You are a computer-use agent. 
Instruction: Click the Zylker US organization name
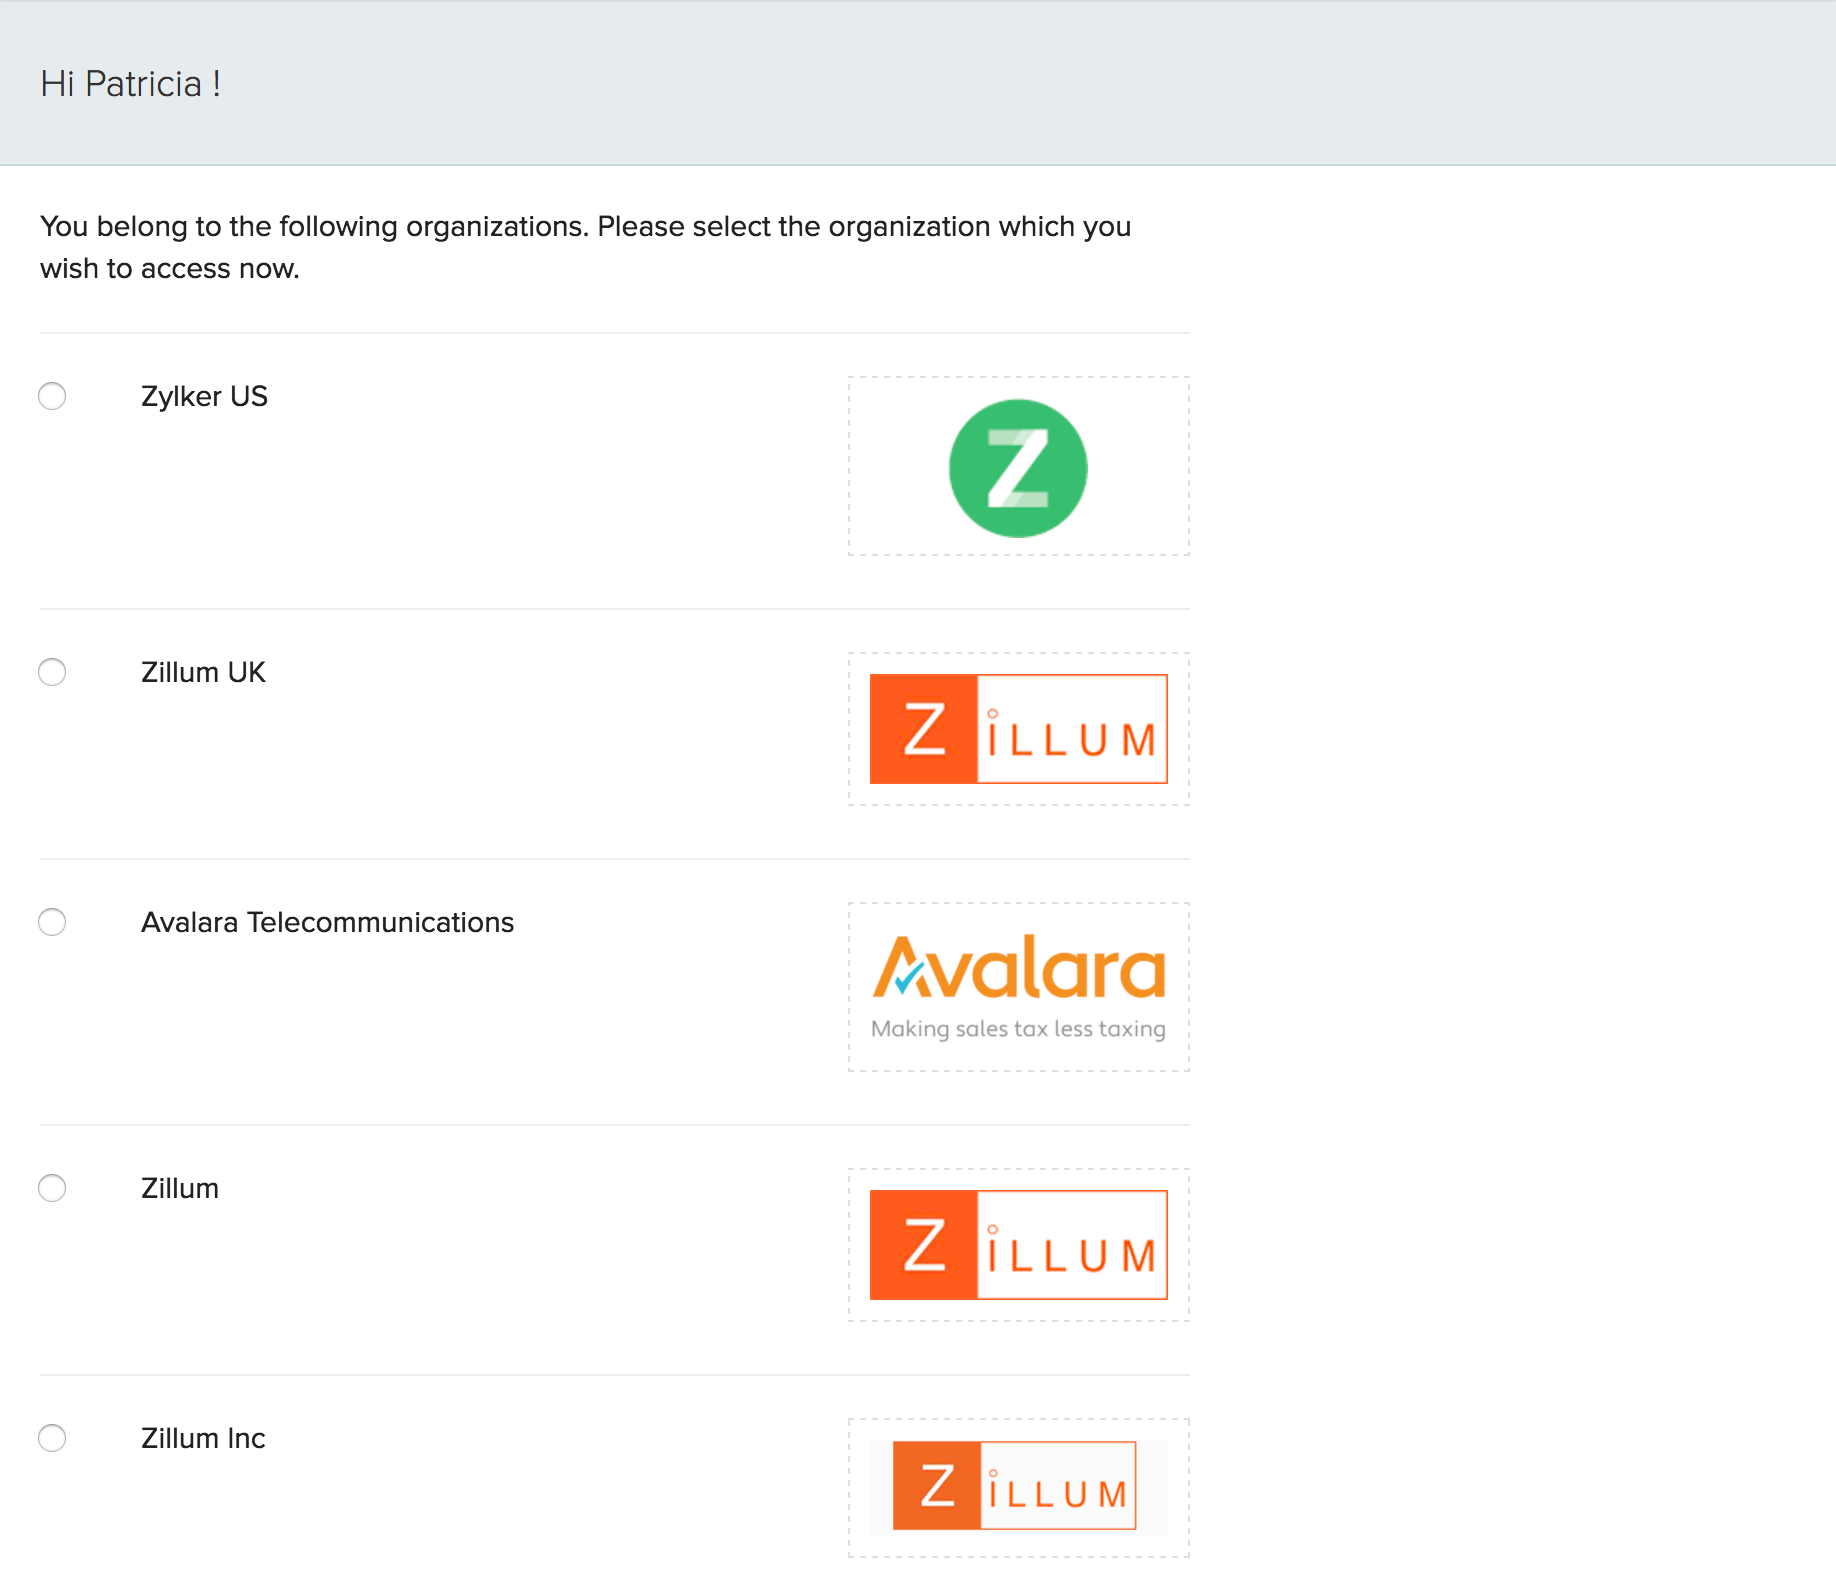(x=204, y=396)
